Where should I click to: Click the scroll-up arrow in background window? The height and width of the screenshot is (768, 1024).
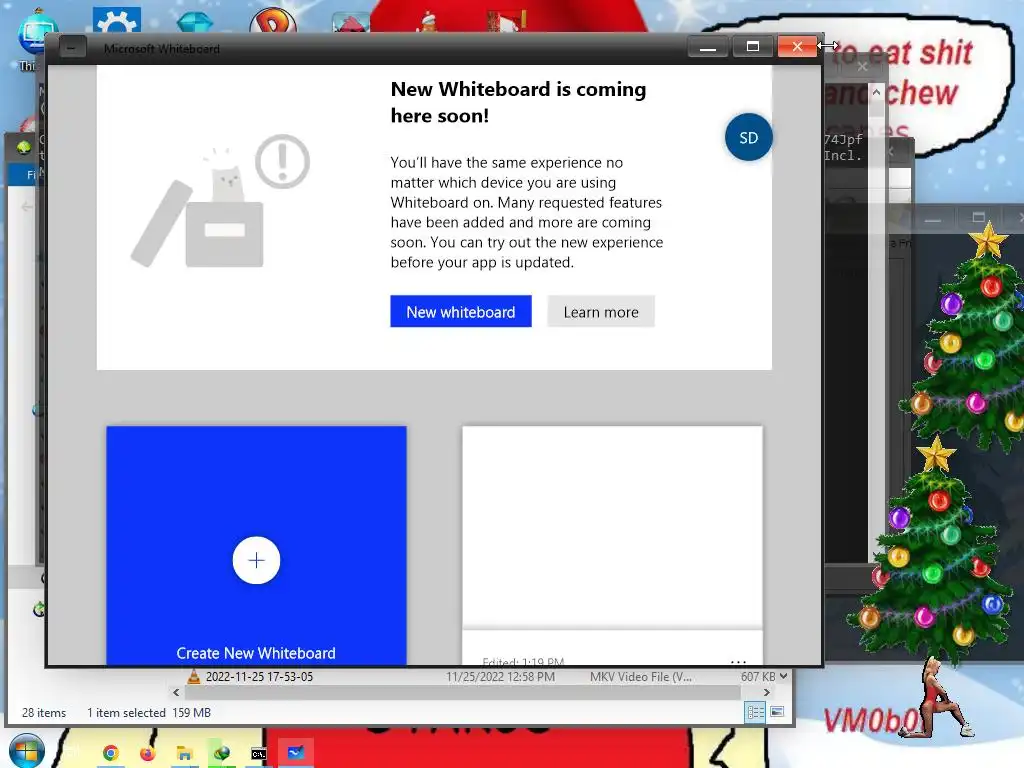pyautogui.click(x=876, y=92)
